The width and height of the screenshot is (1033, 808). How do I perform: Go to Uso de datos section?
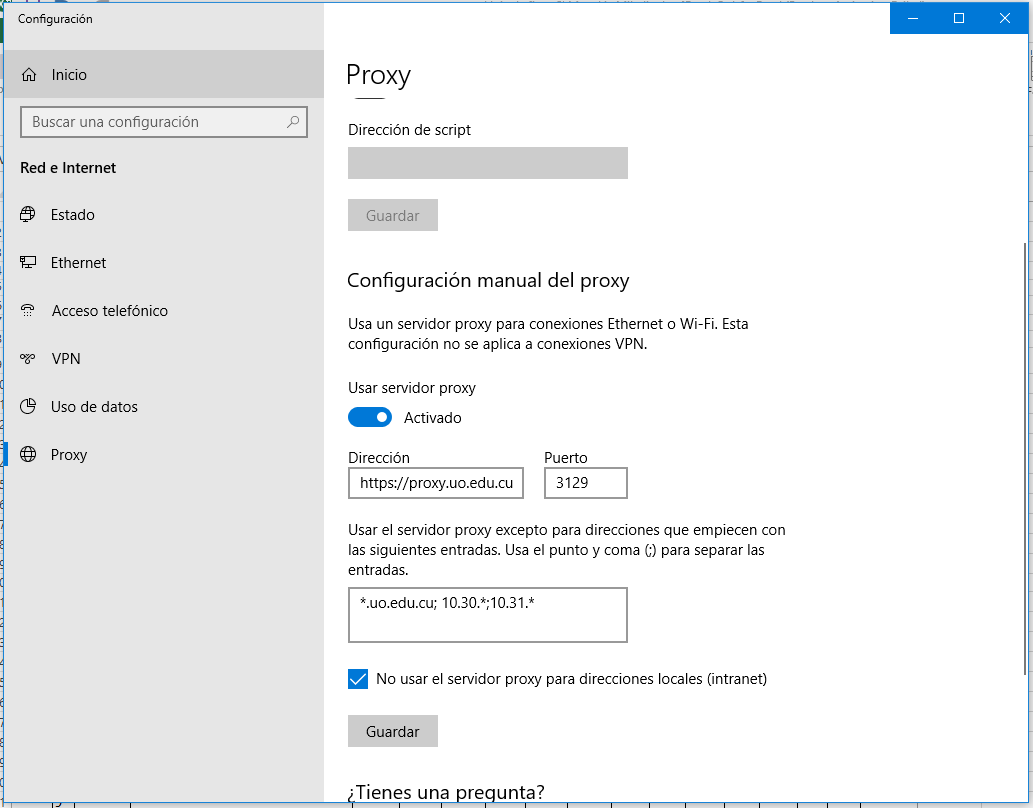pos(94,407)
